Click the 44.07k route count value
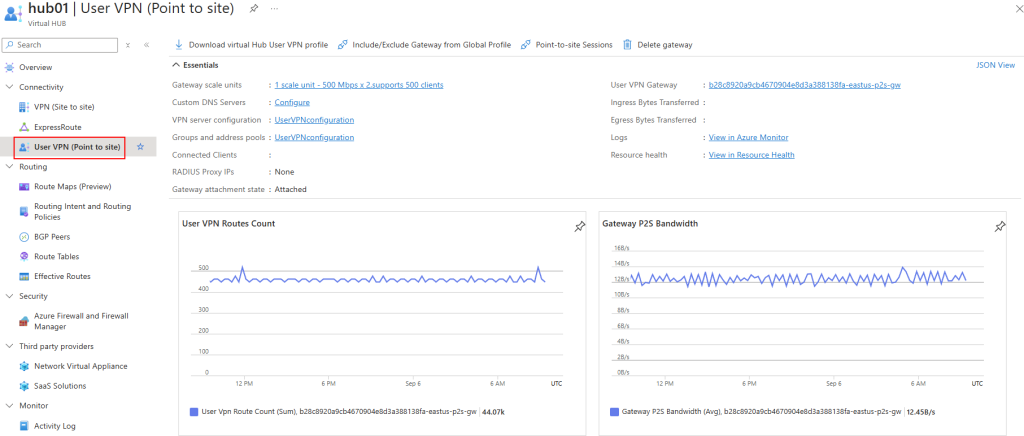The height and width of the screenshot is (436, 1024). (x=492, y=412)
